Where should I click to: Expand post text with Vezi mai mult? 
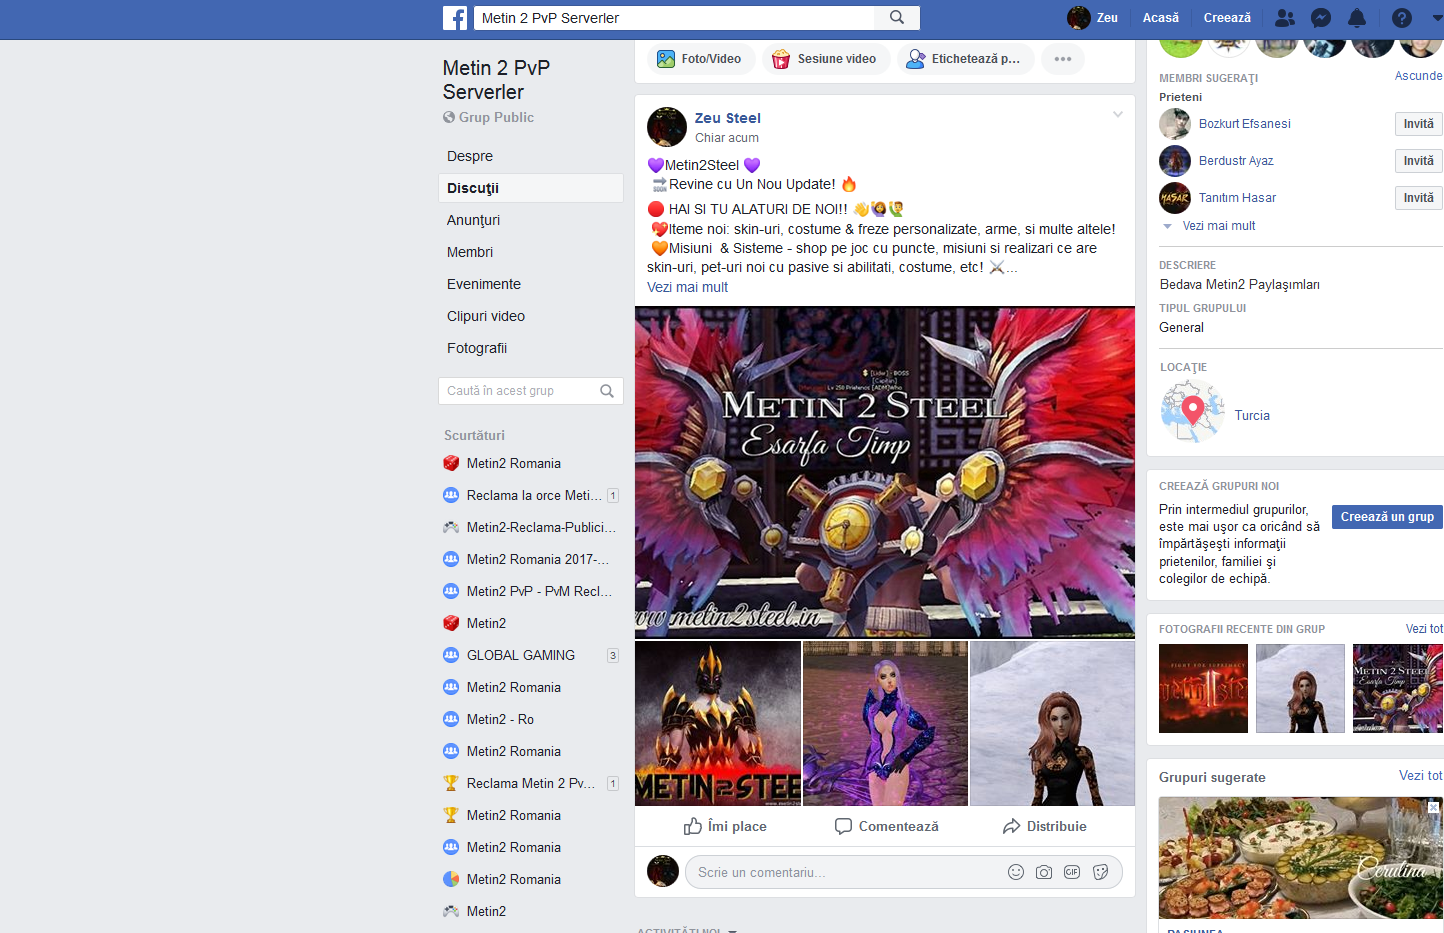[687, 287]
